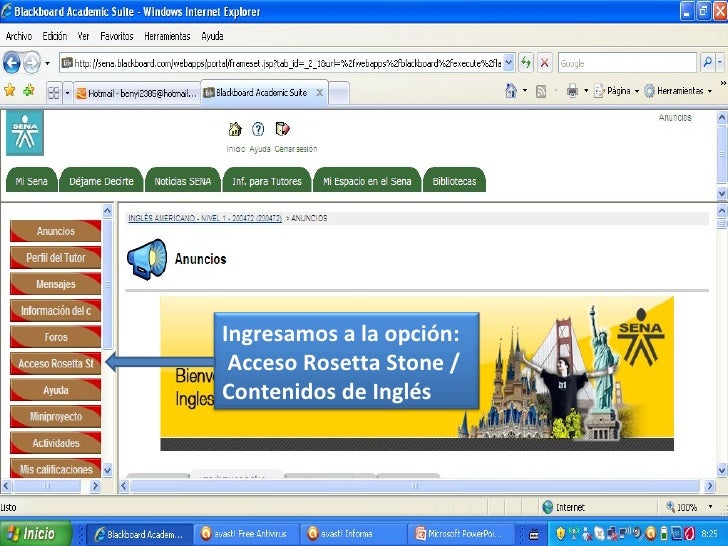728x546 pixels.
Task: Select the Mi Sena tab
Action: (32, 181)
